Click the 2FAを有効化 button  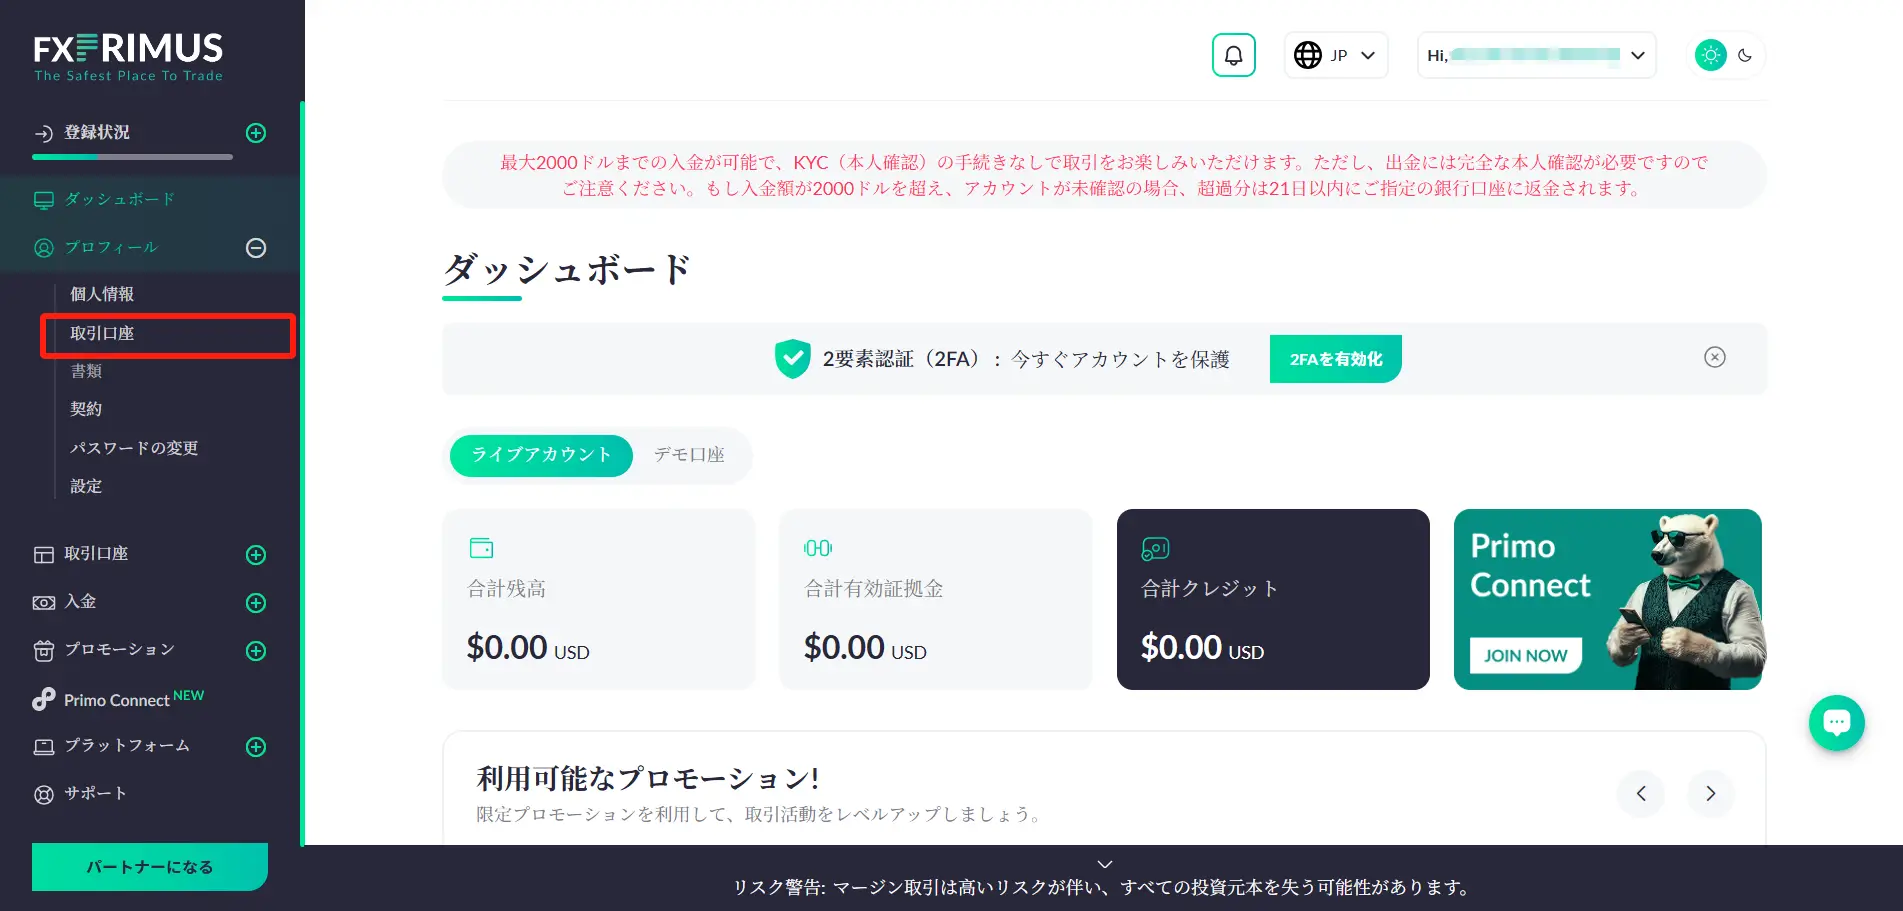coord(1335,359)
